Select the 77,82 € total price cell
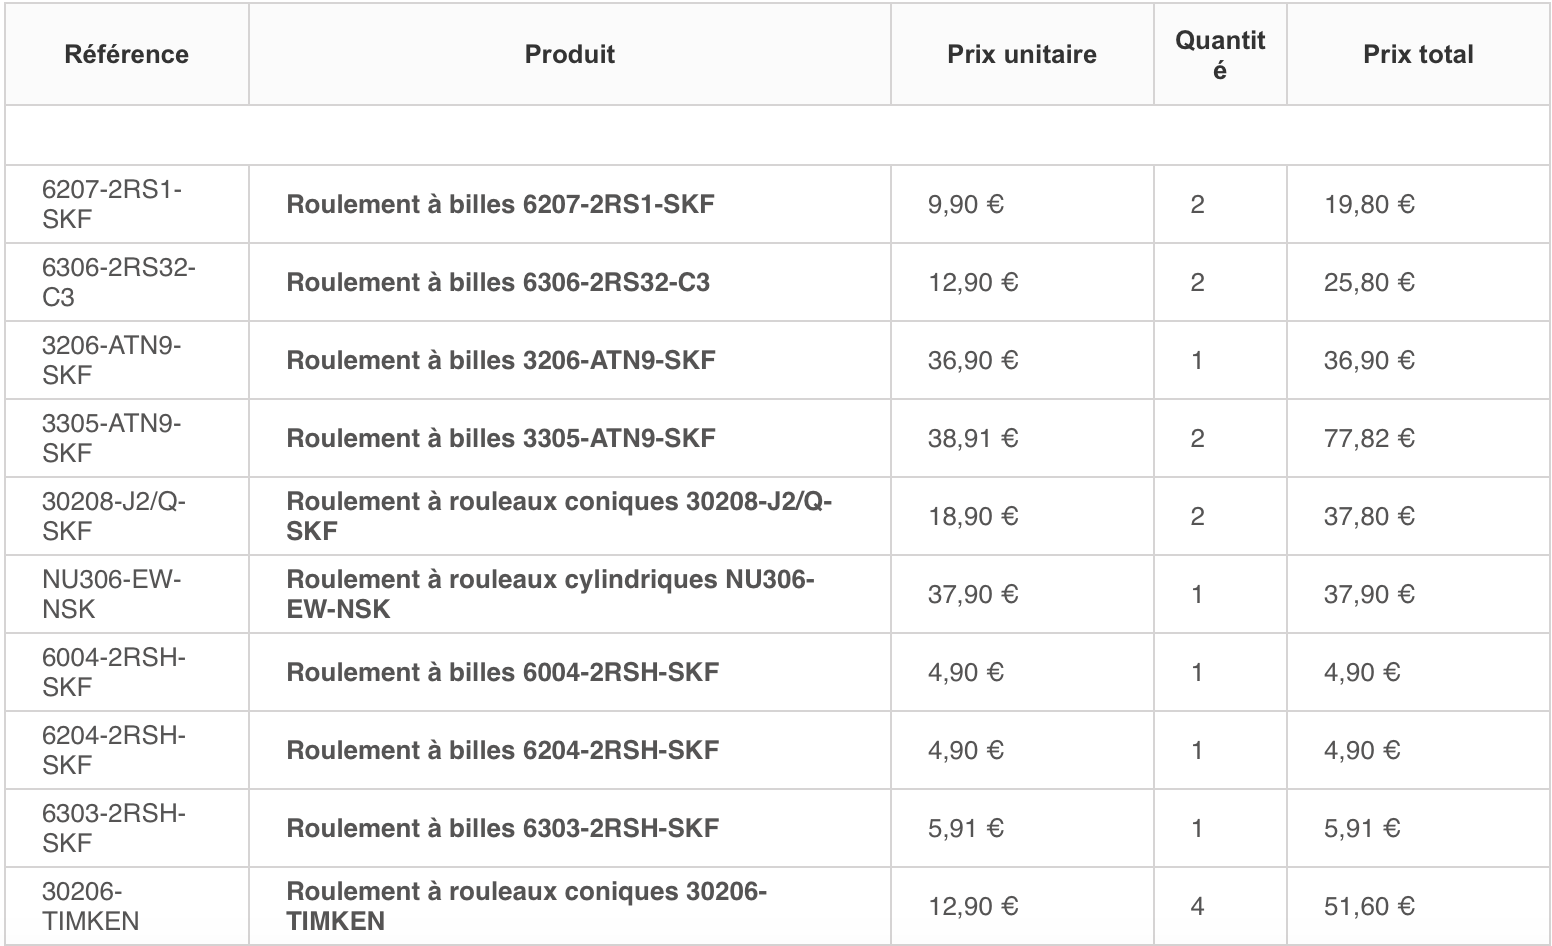1552x946 pixels. click(x=1369, y=438)
